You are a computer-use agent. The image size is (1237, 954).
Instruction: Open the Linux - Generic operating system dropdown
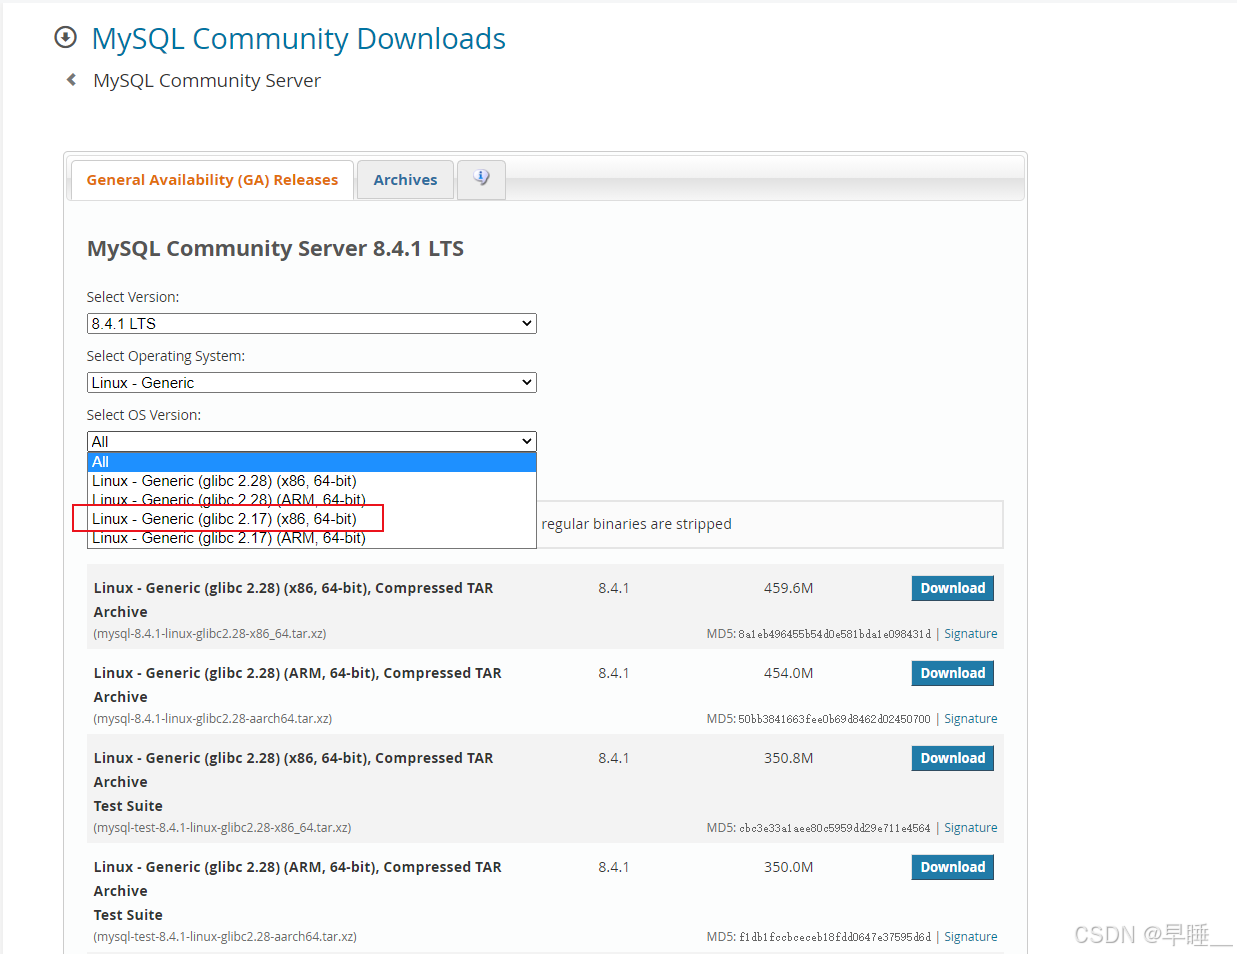tap(311, 382)
